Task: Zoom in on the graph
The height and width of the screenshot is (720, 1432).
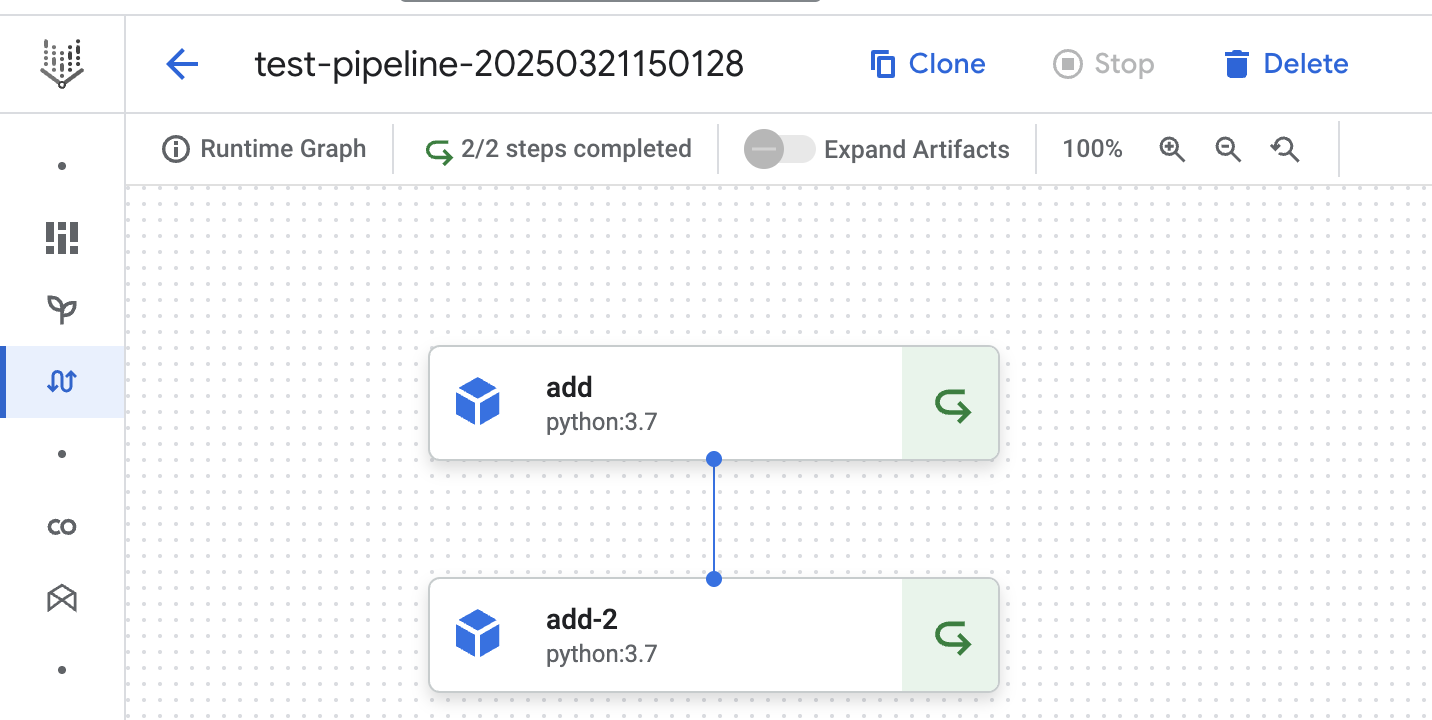Action: [1172, 150]
